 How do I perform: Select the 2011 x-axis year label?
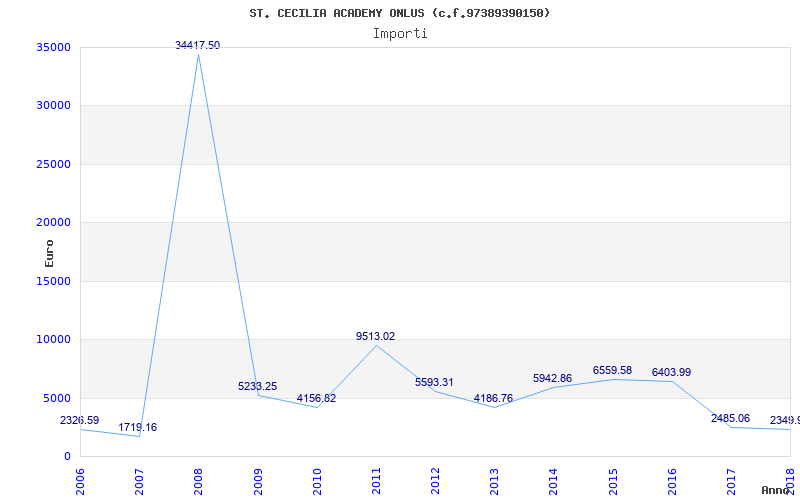pyautogui.click(x=376, y=482)
